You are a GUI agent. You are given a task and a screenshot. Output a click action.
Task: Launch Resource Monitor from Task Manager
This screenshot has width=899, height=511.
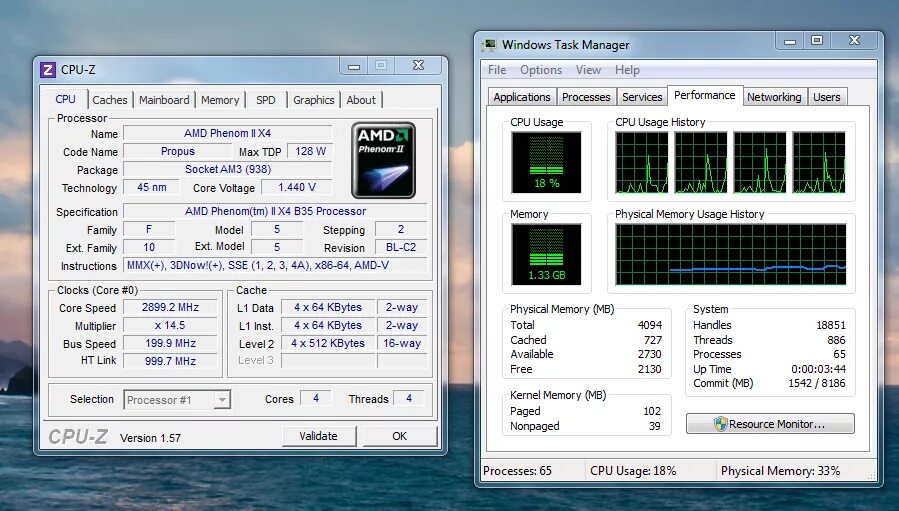(770, 424)
